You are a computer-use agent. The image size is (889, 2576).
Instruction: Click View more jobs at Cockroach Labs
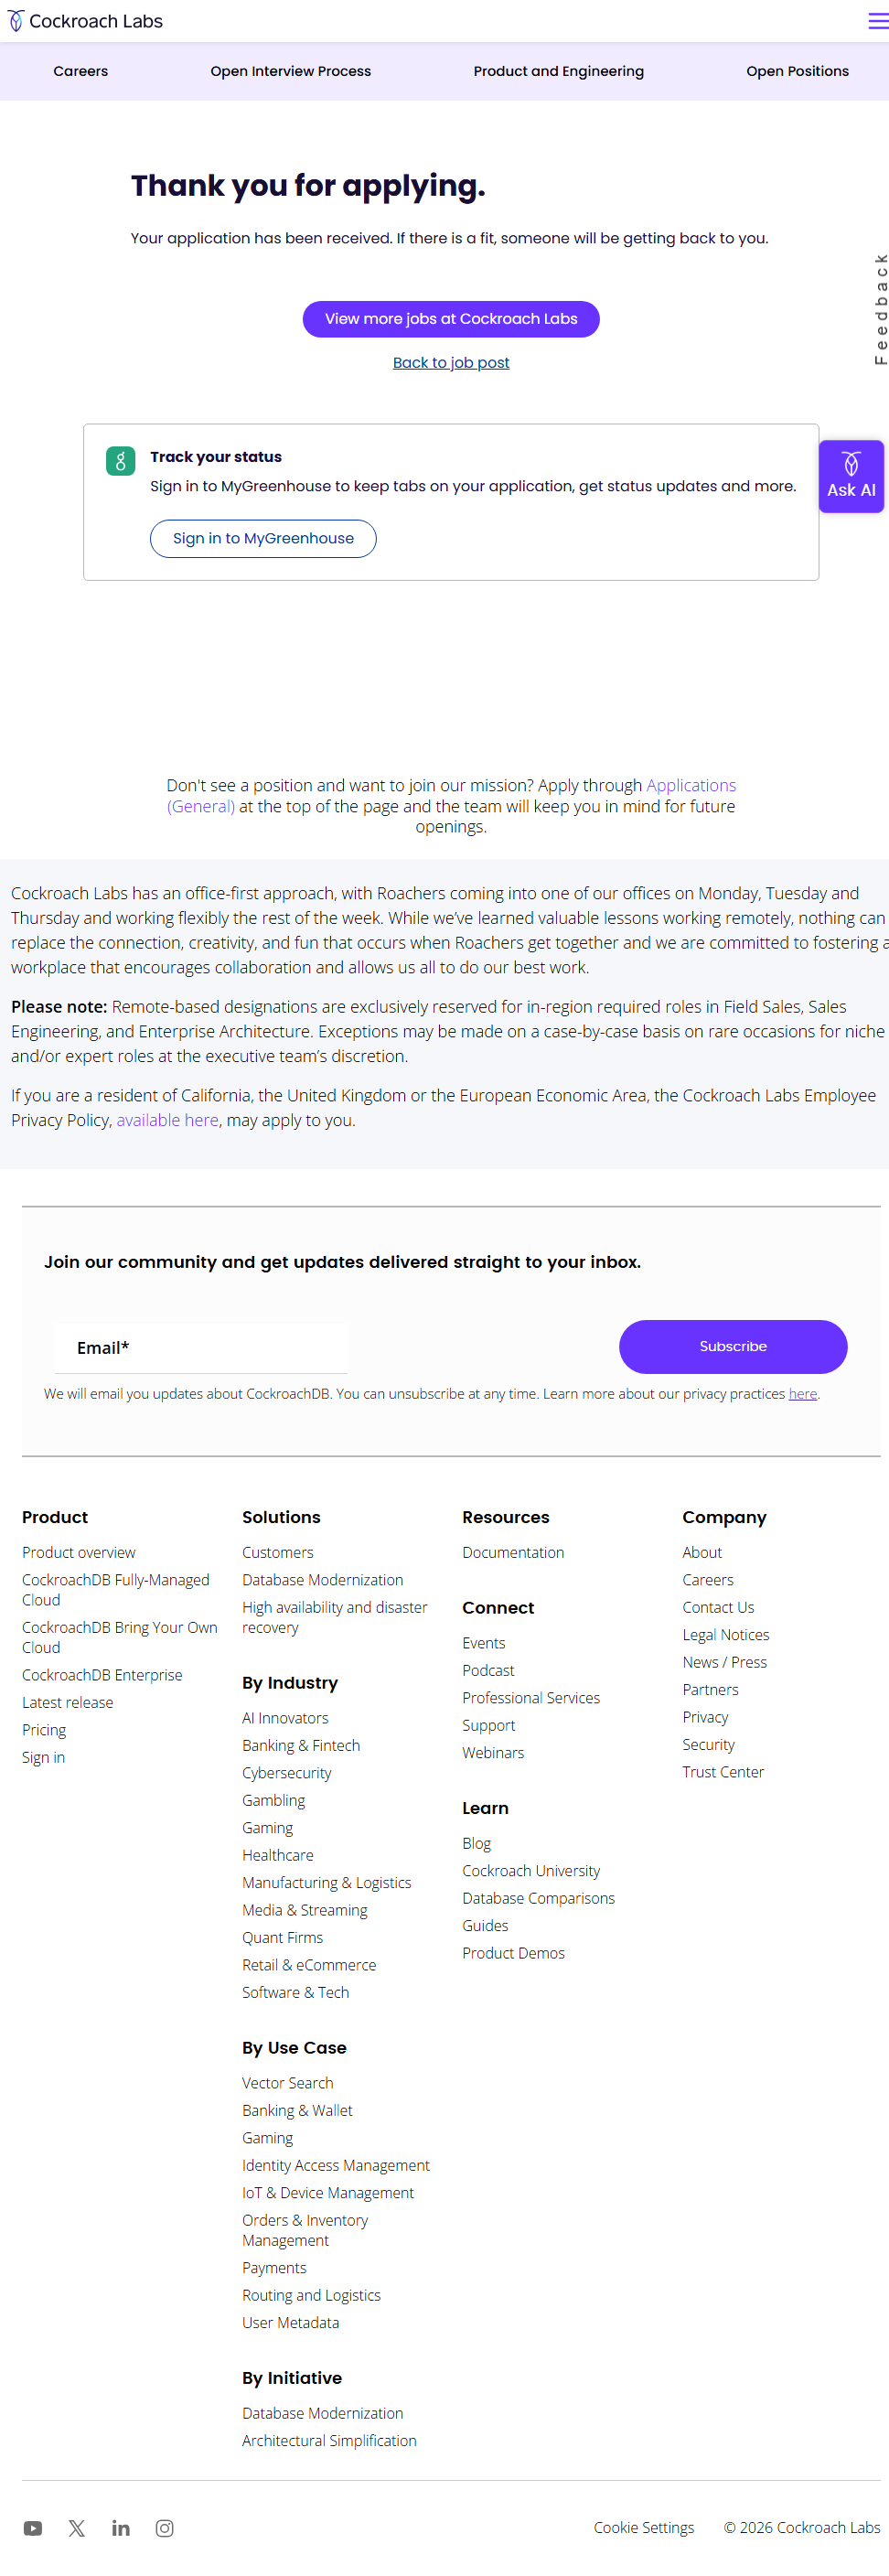(451, 319)
